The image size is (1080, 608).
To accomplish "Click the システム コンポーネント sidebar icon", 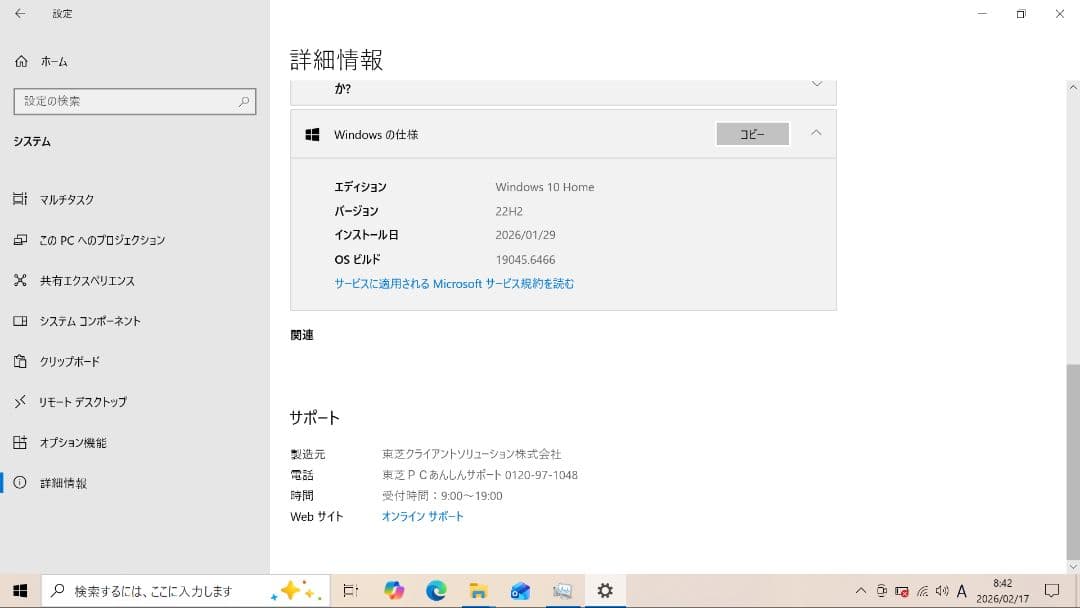I will pyautogui.click(x=20, y=321).
